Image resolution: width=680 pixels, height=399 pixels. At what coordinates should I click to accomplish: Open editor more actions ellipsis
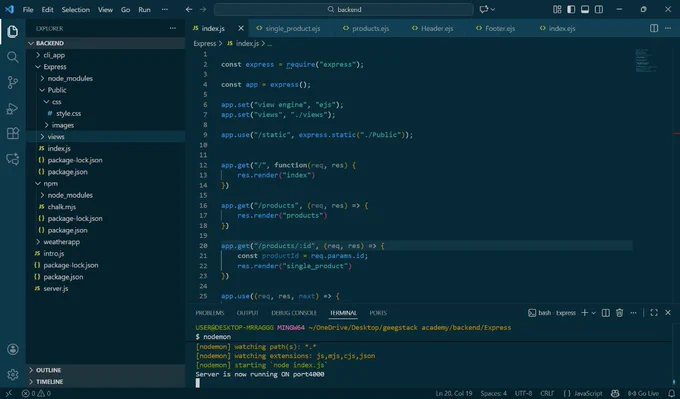pos(668,28)
